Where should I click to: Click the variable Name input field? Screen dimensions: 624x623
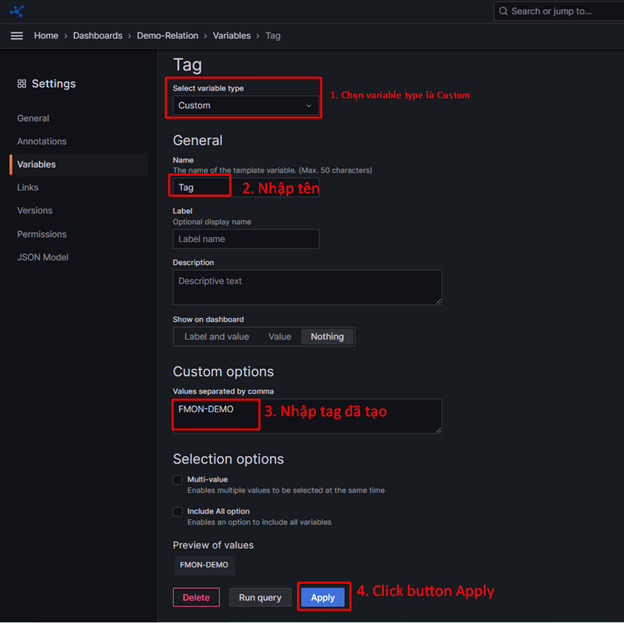tap(245, 187)
